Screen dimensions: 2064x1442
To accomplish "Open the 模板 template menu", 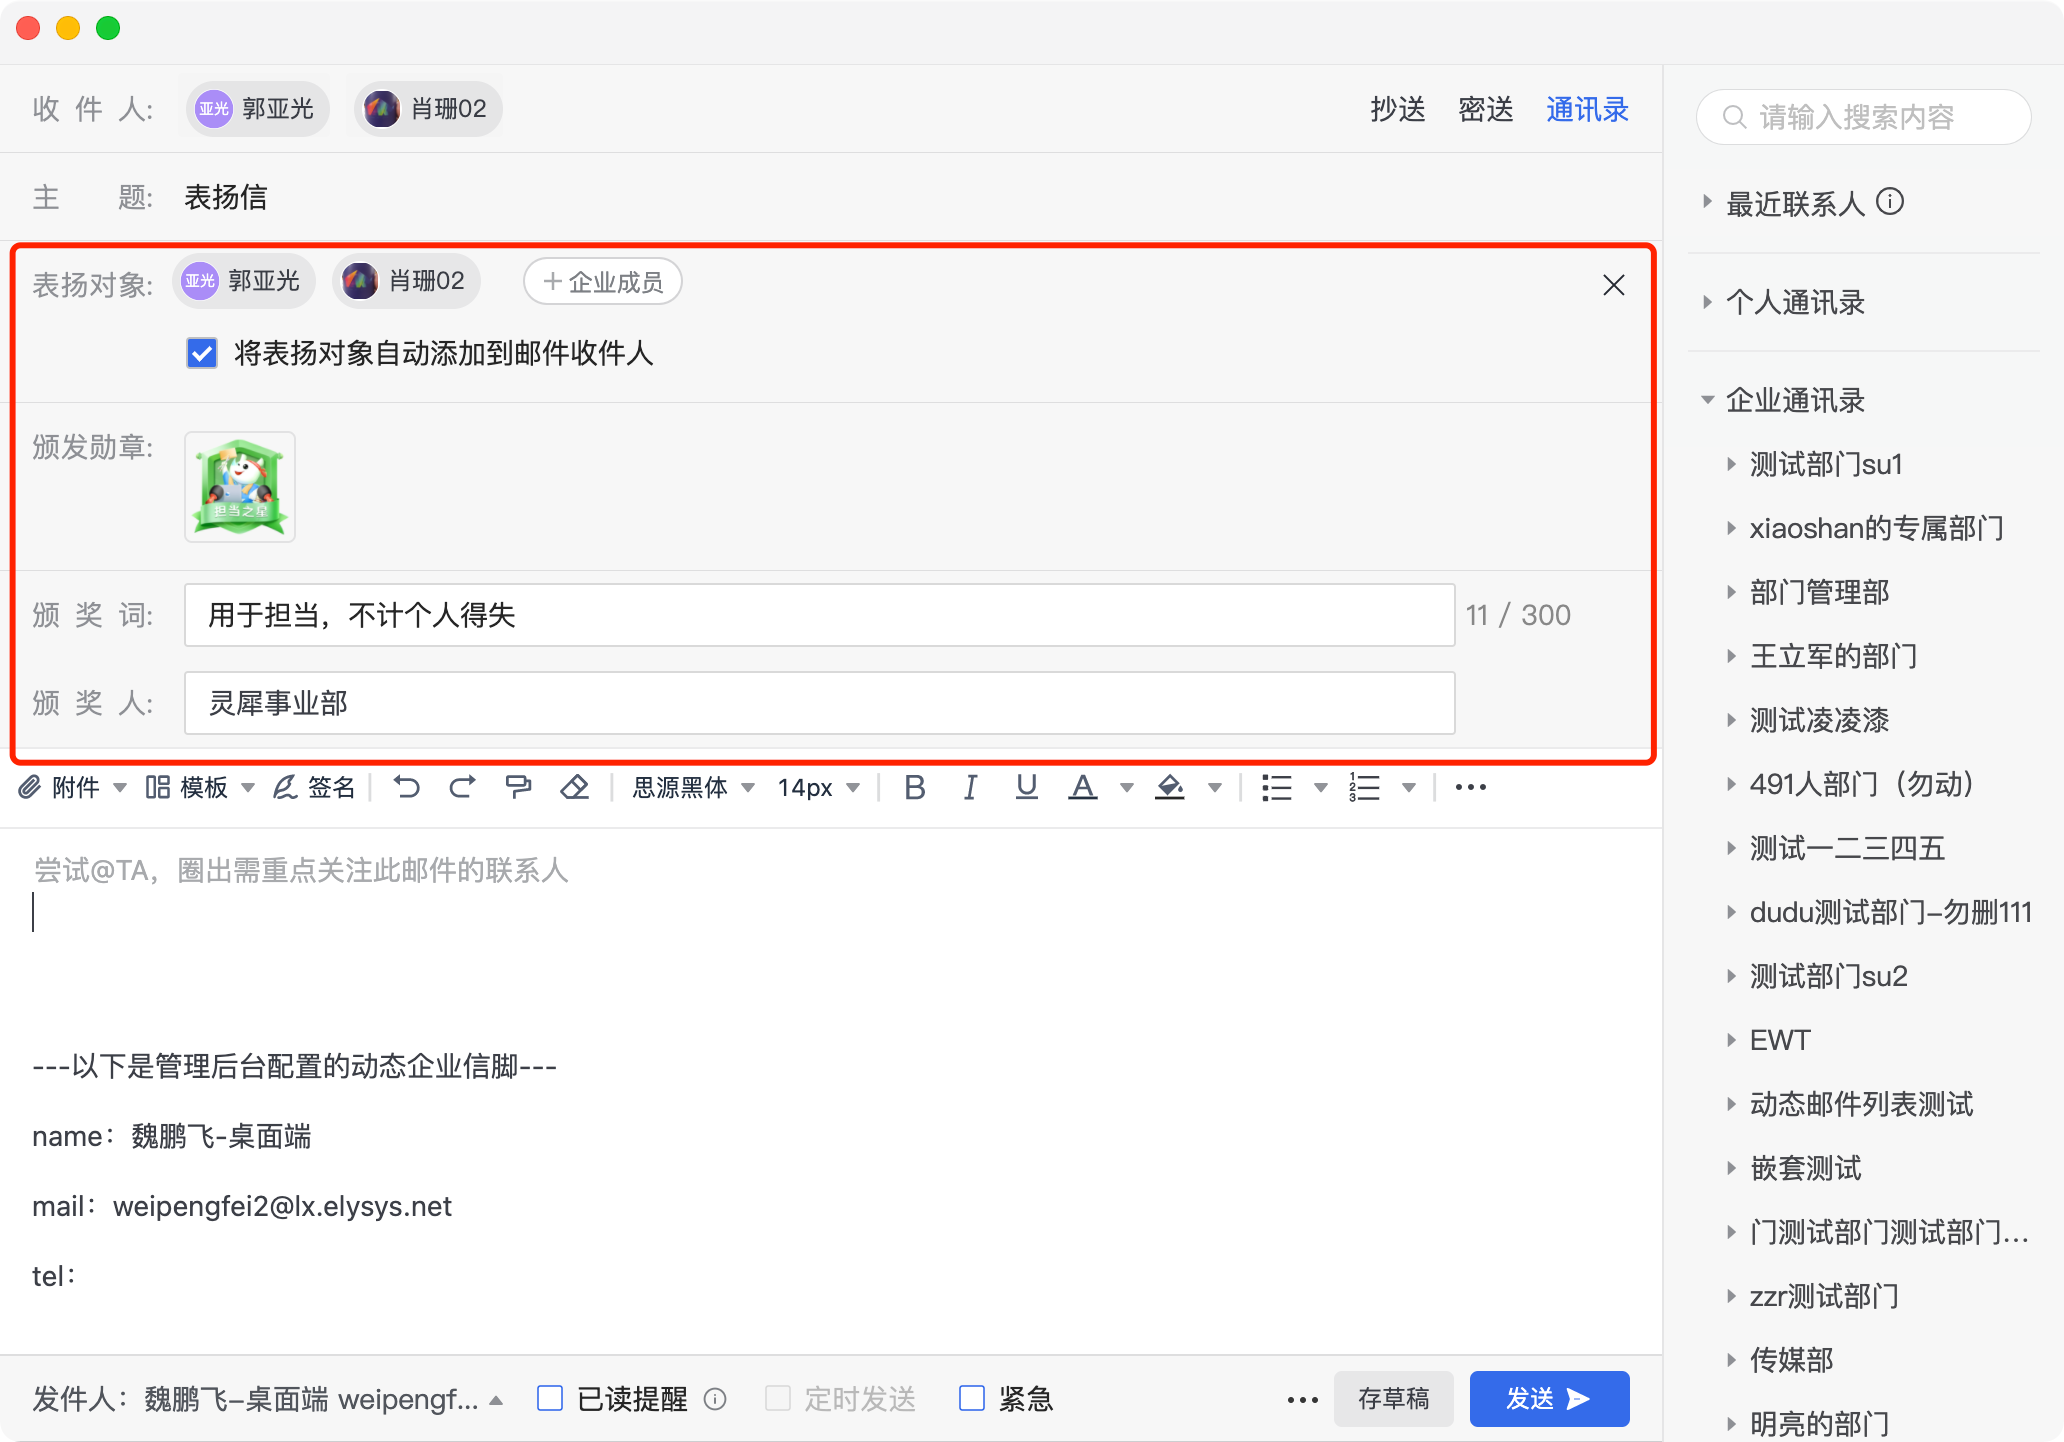I will [x=200, y=788].
